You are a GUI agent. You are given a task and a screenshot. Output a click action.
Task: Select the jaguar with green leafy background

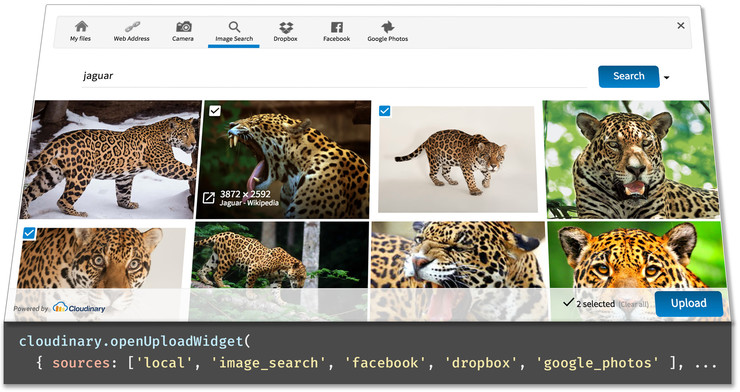pyautogui.click(x=632, y=159)
